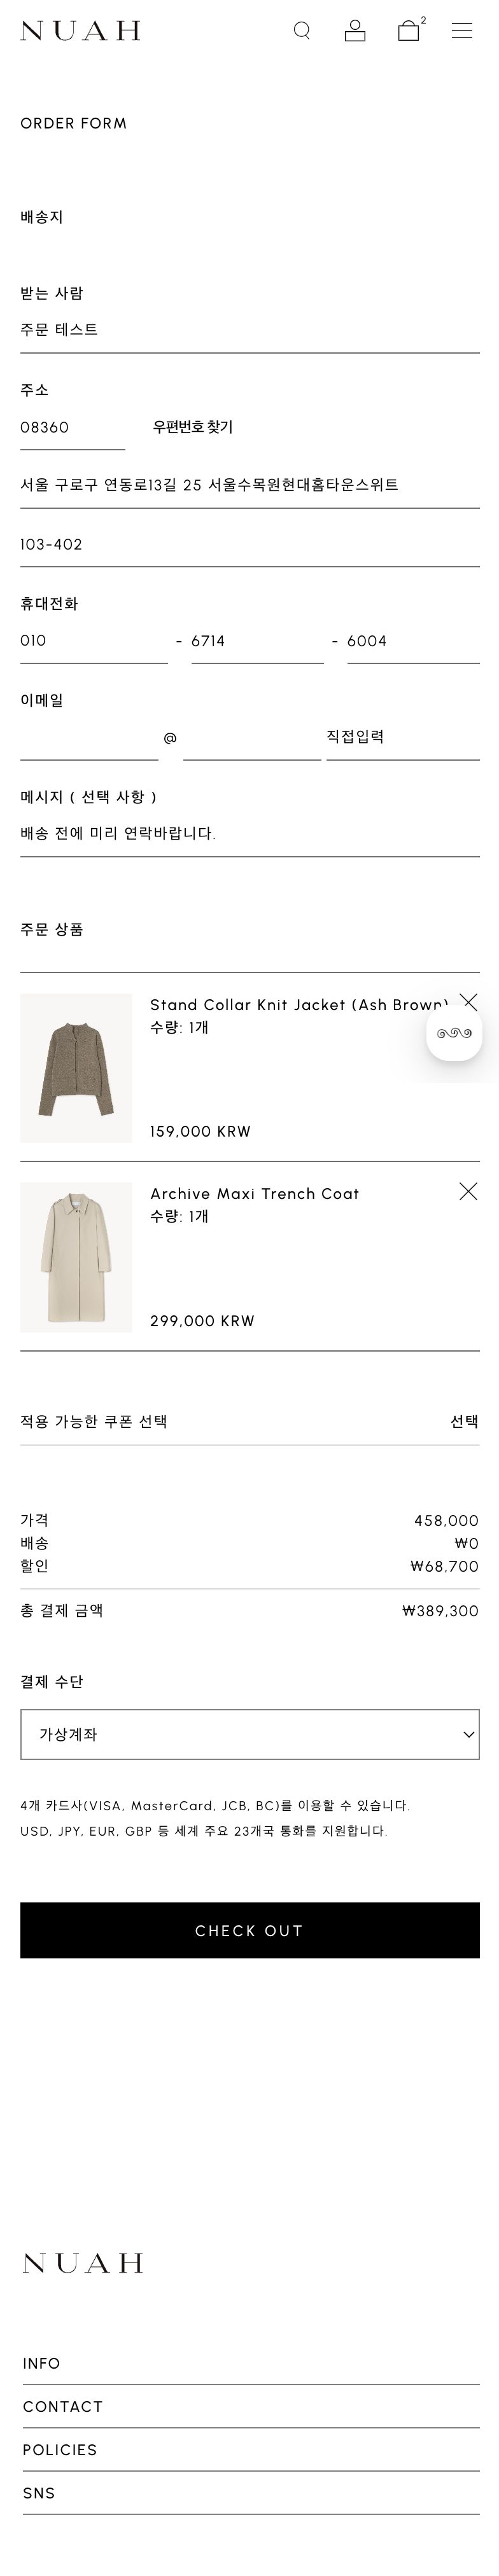Remove Archive Maxi Trench Coat item

[x=468, y=1191]
